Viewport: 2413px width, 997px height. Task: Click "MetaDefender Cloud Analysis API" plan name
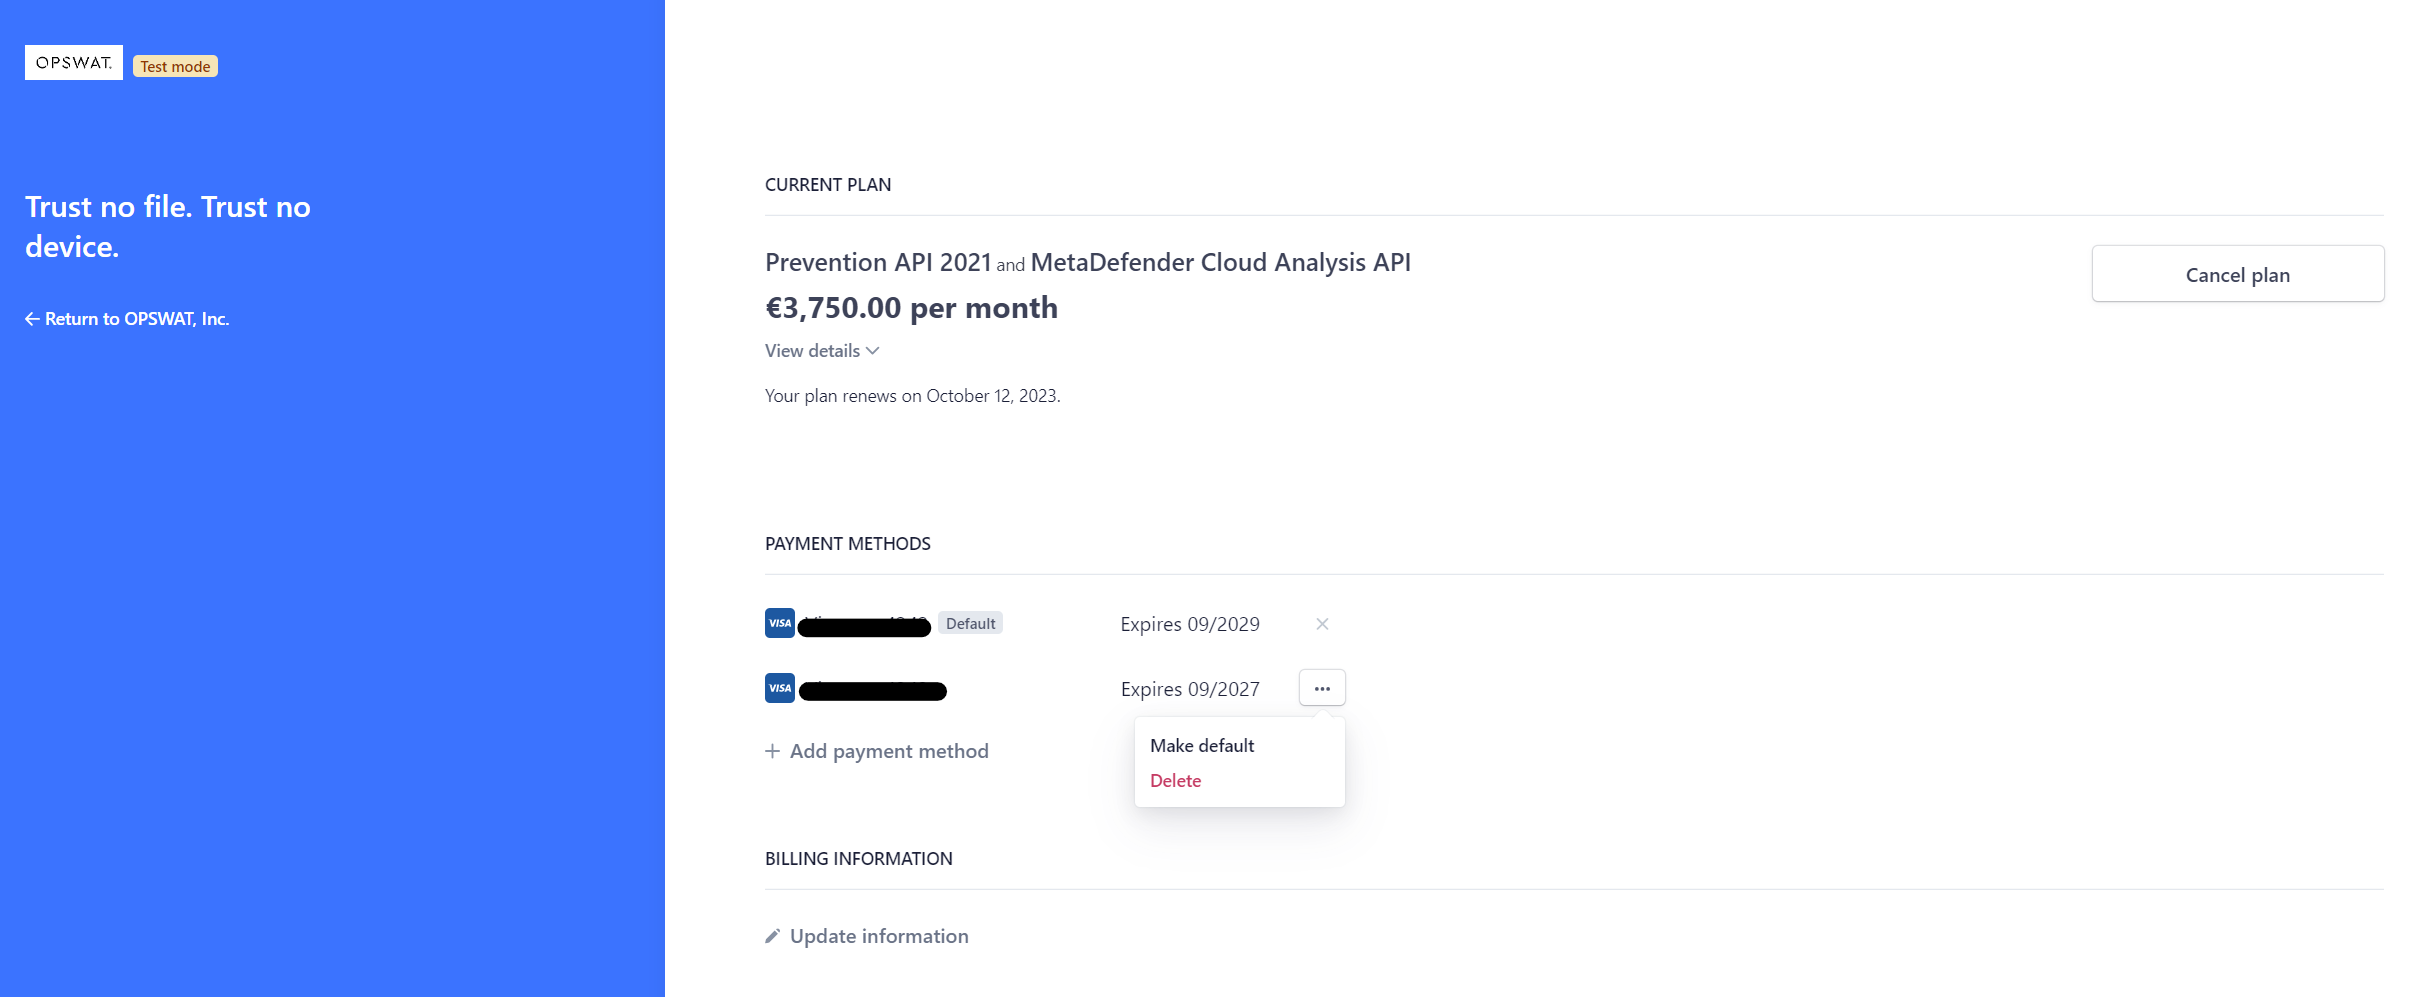click(1221, 262)
